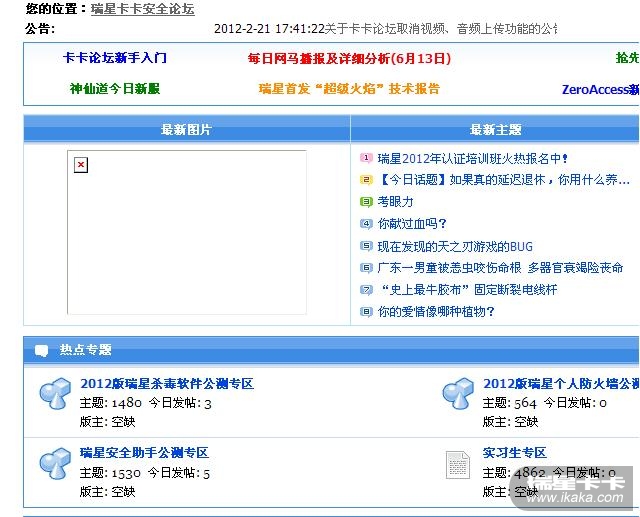Click forum icon beside 2012版瑞星个人防火墙公测
Image resolution: width=640 pixels, height=517 pixels.
458,393
